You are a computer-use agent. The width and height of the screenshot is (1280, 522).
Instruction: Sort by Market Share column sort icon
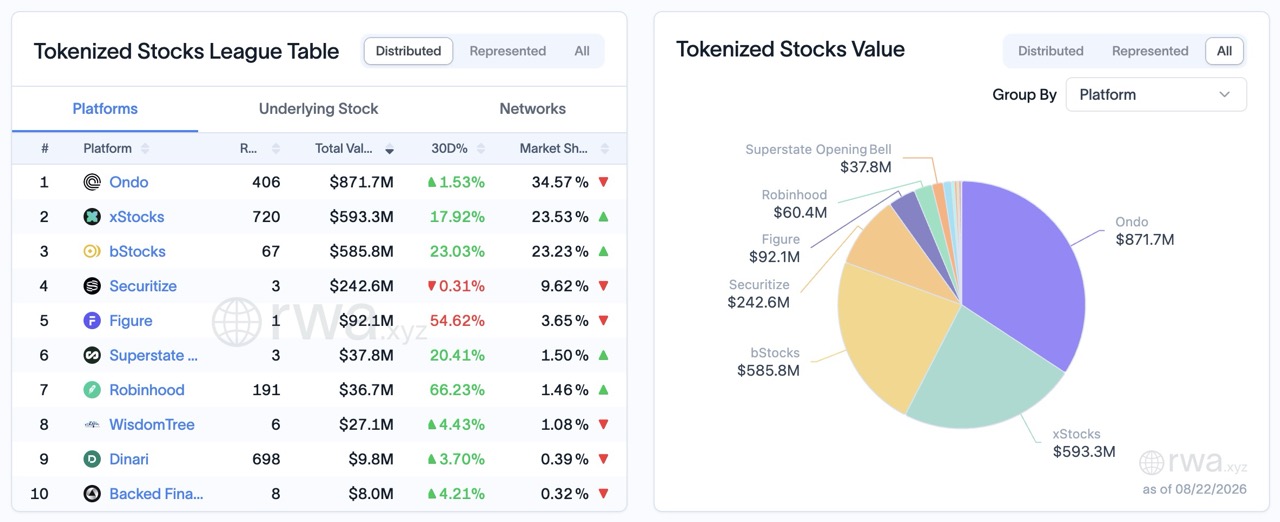[603, 149]
